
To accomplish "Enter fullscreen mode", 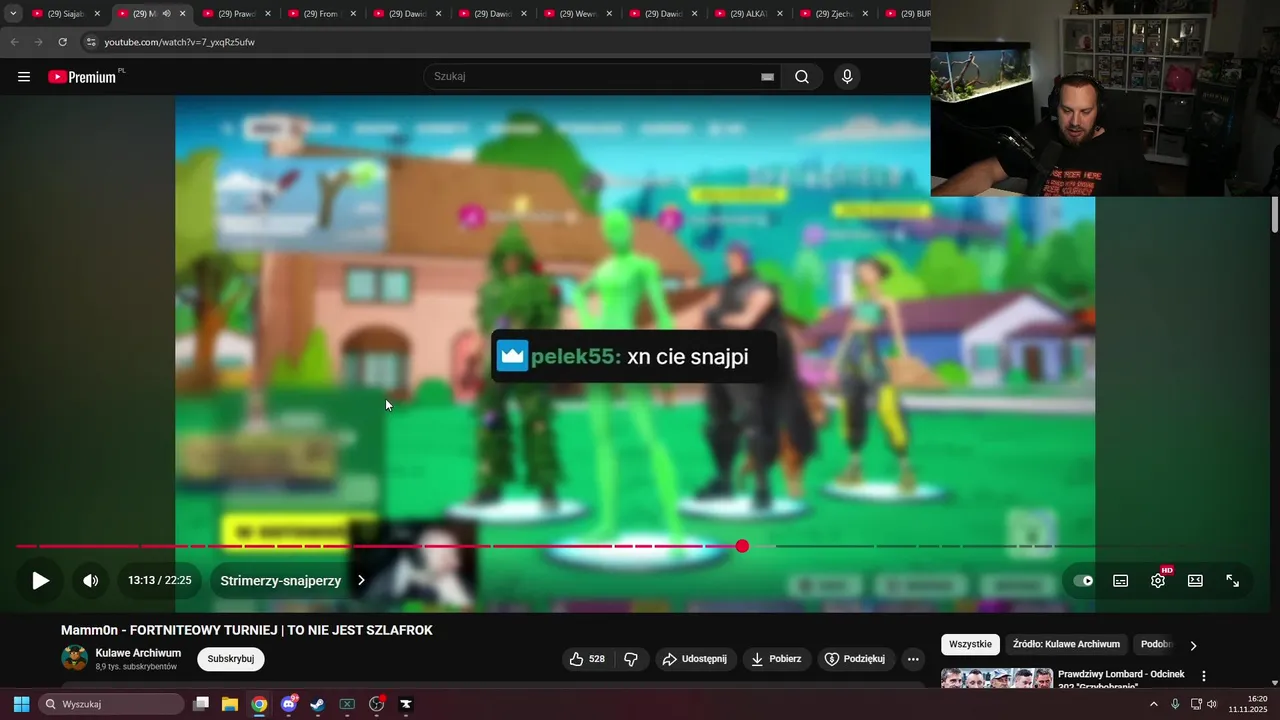I will [x=1233, y=581].
